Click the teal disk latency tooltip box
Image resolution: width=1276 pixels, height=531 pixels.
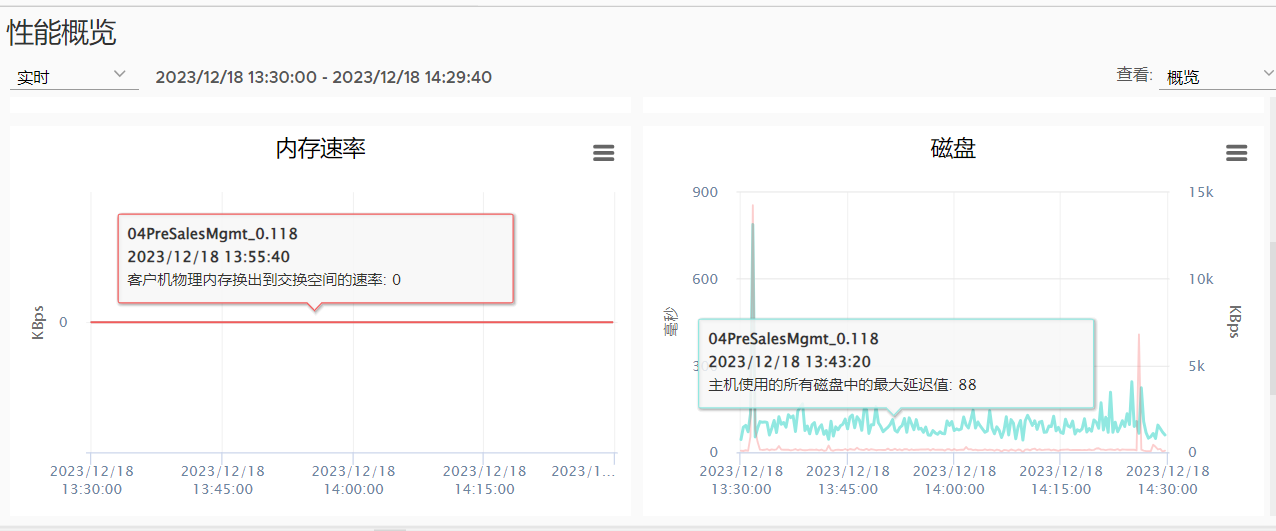[896, 364]
